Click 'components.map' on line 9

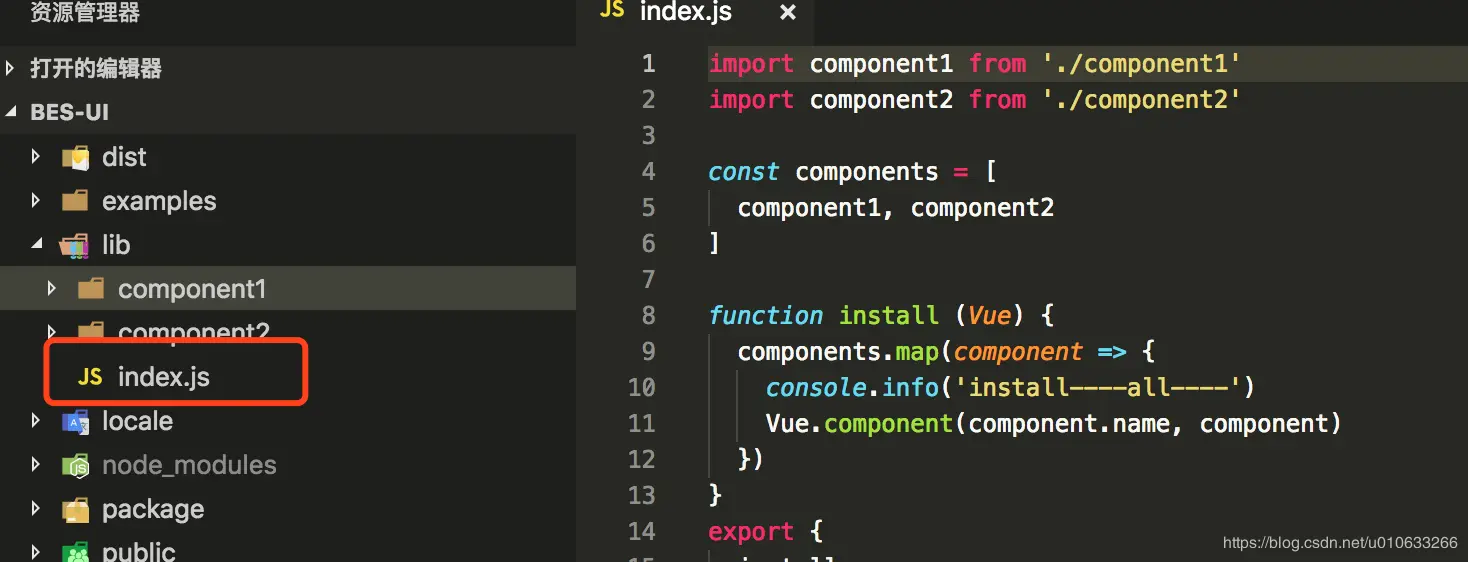click(x=838, y=352)
